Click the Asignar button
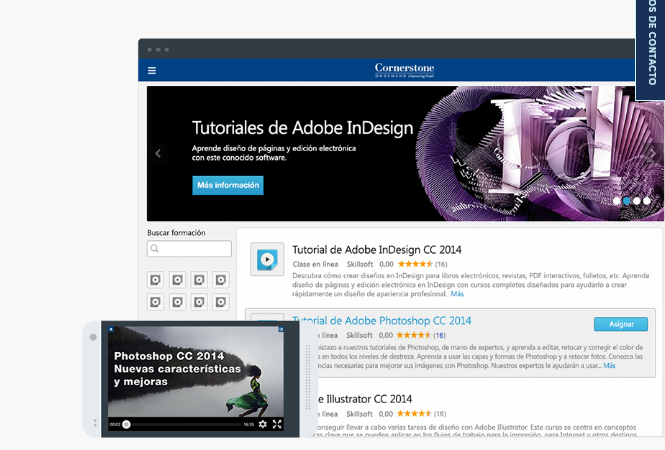The image size is (665, 450). point(621,324)
